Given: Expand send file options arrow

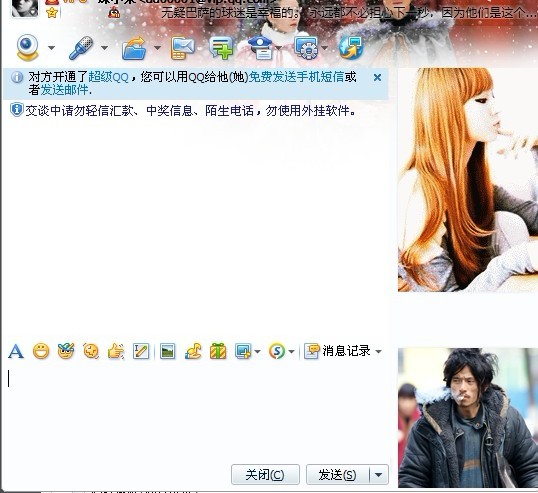Looking at the screenshot, I should click(x=157, y=48).
